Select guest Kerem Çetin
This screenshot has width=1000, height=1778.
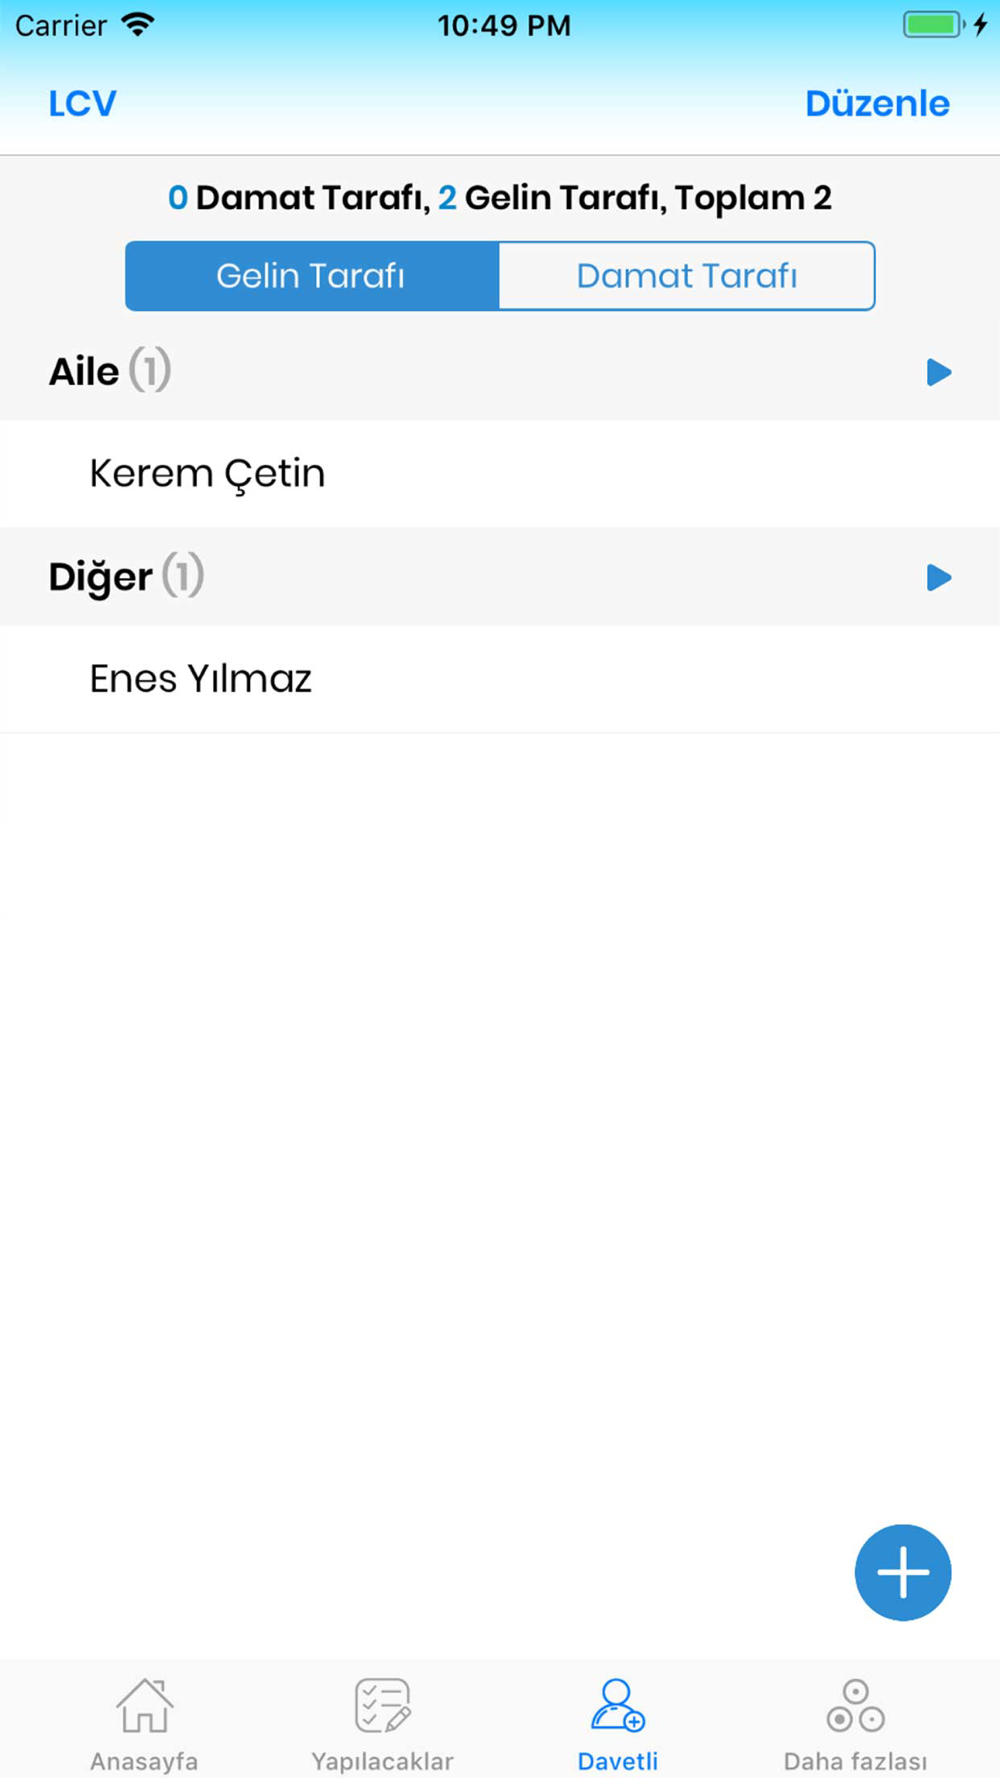pos(500,474)
